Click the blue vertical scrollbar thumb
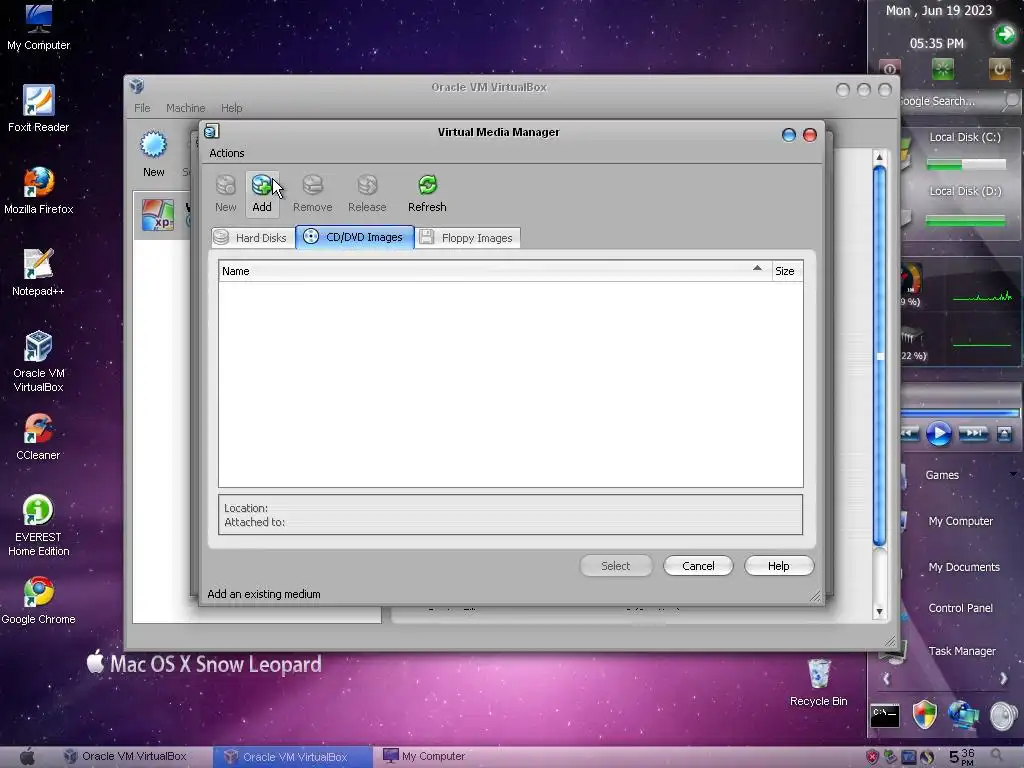Viewport: 1024px width, 768px height. click(879, 356)
